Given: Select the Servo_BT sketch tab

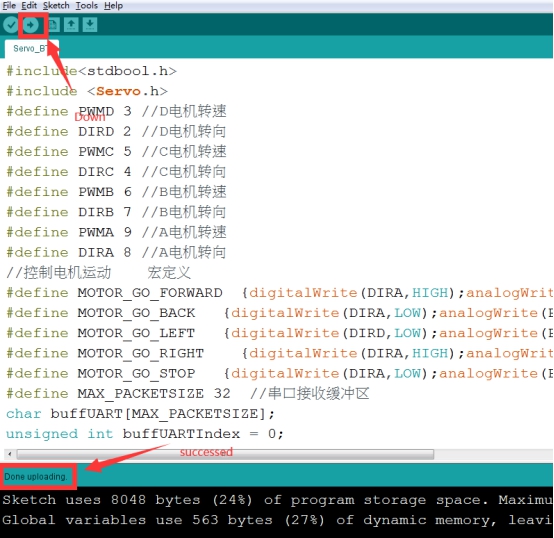Looking at the screenshot, I should (x=32, y=48).
